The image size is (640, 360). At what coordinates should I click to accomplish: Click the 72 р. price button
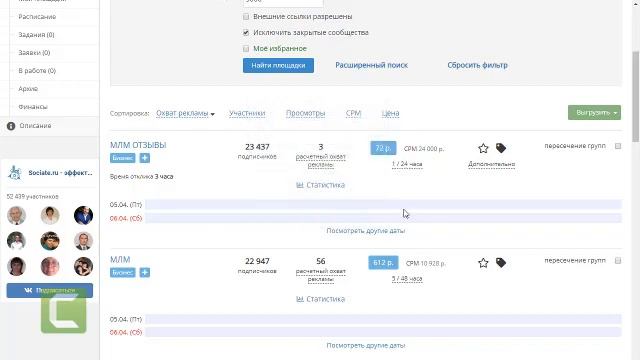[x=383, y=148]
